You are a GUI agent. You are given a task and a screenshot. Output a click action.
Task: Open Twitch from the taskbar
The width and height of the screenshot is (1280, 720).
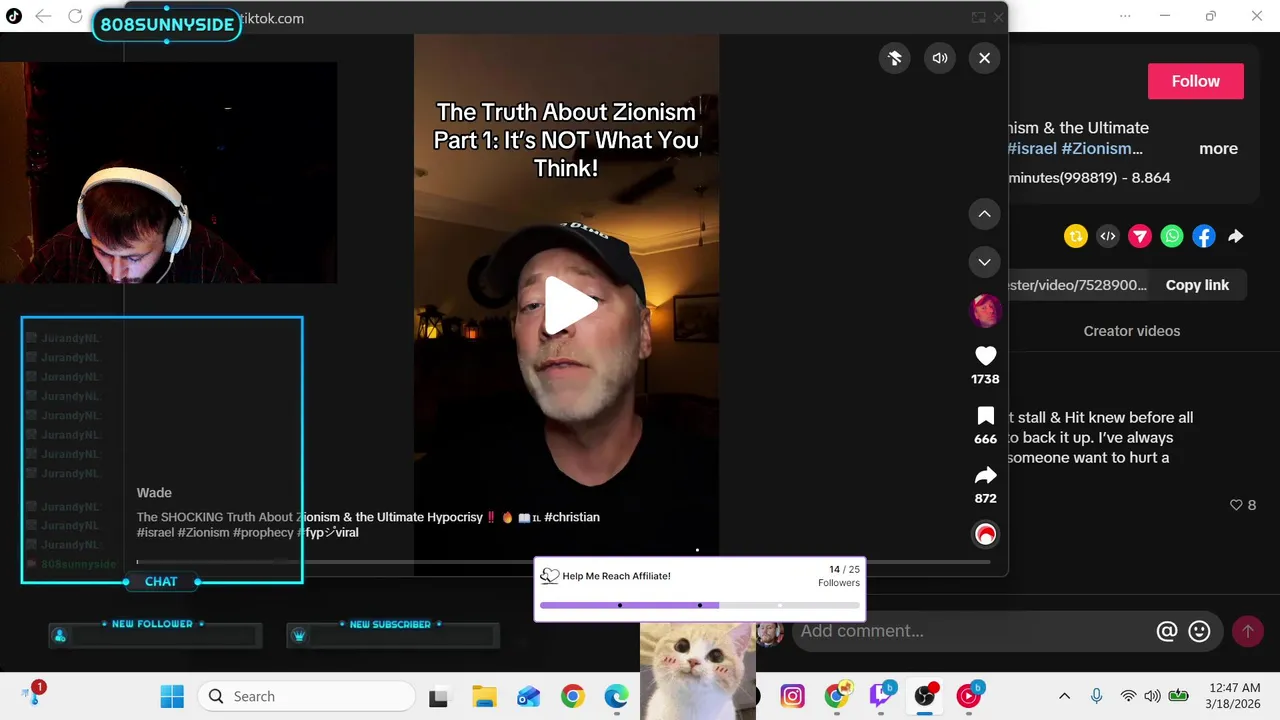(882, 696)
